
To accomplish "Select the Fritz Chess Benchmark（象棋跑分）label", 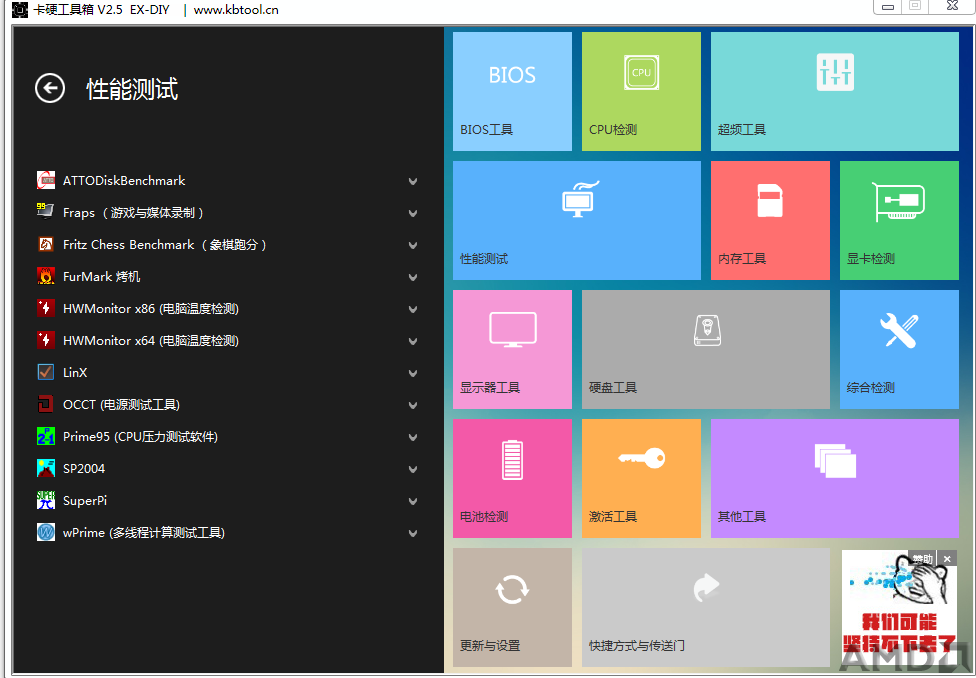I will pyautogui.click(x=165, y=245).
